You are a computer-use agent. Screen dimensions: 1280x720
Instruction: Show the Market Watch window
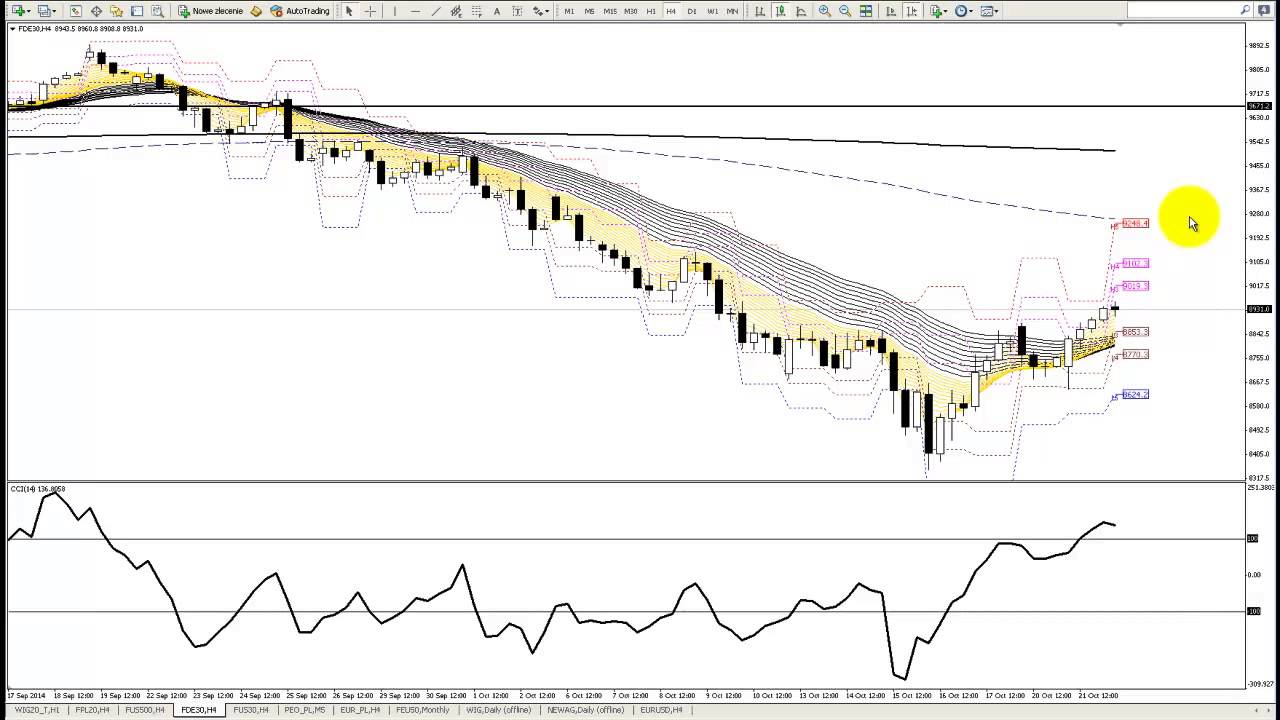[x=75, y=11]
